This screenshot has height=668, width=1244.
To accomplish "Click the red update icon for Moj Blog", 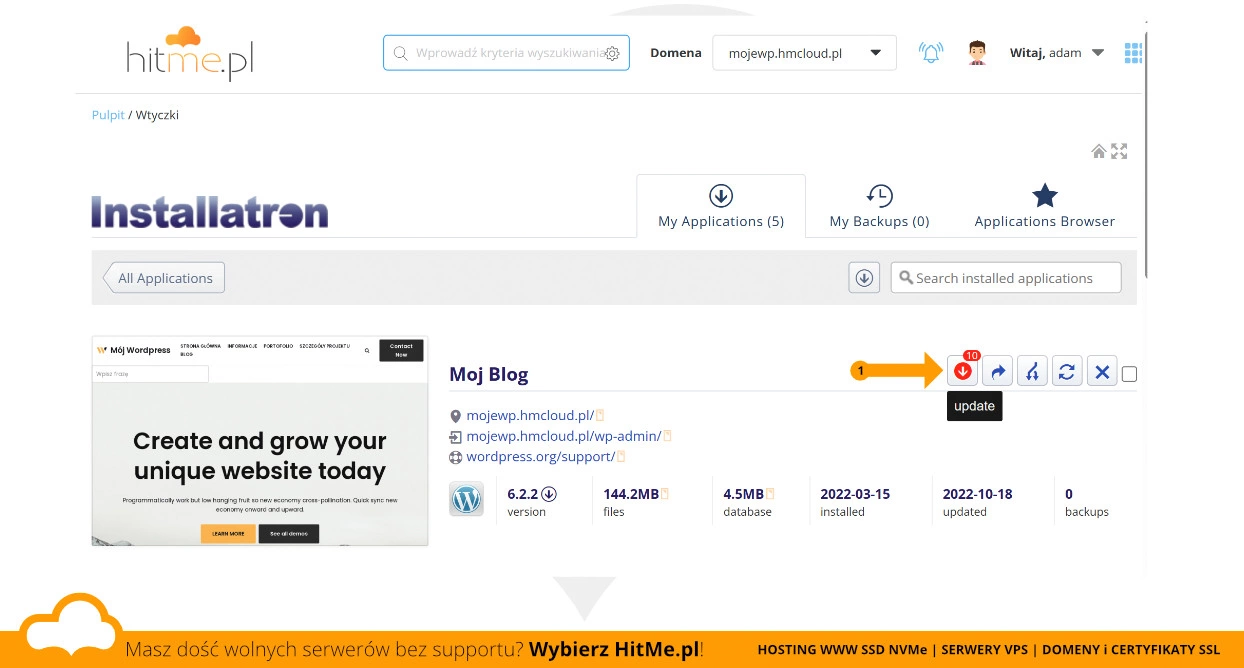I will [963, 372].
